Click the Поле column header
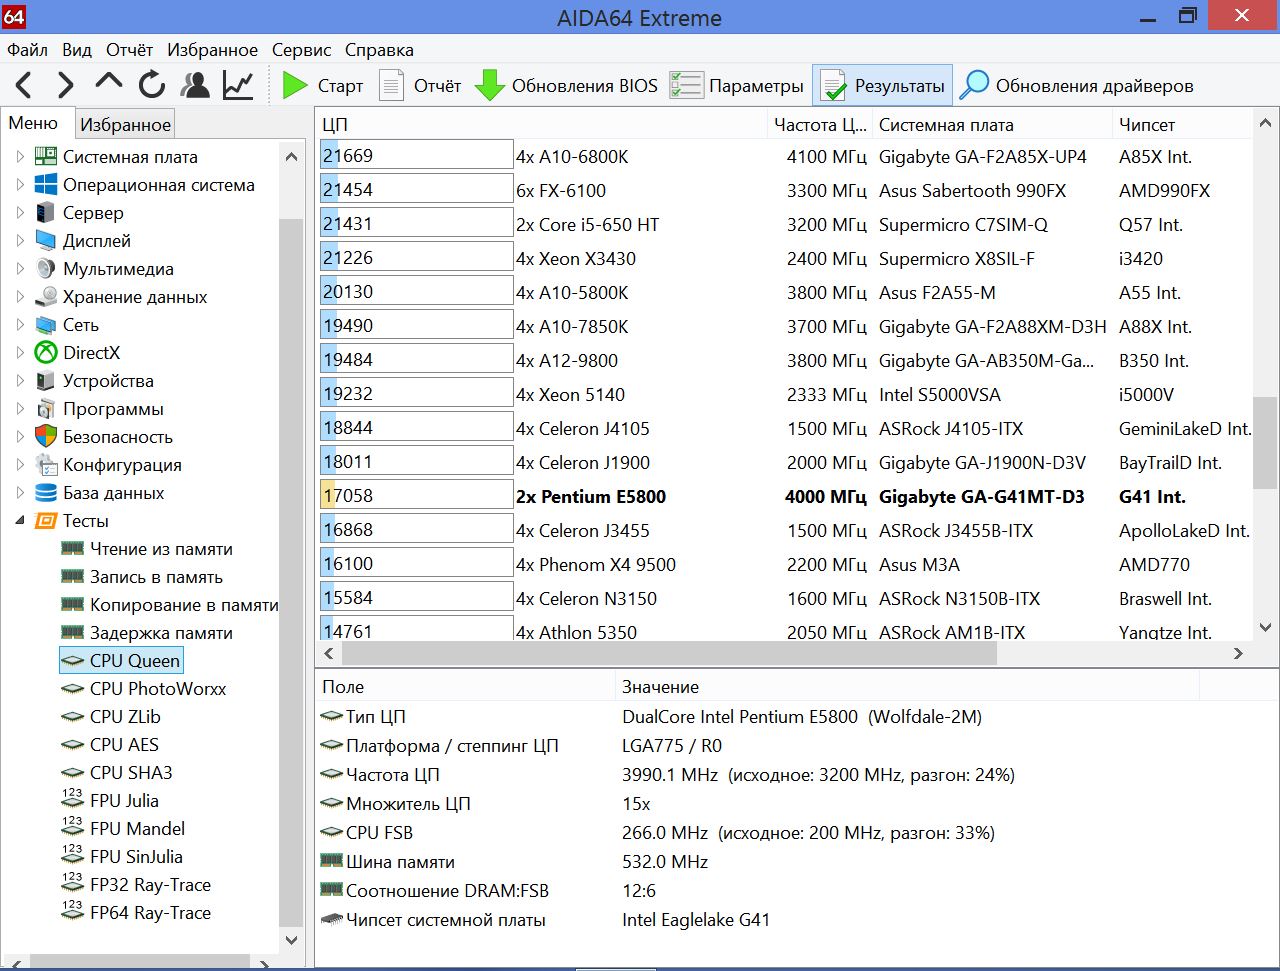The height and width of the screenshot is (971, 1280). click(466, 687)
